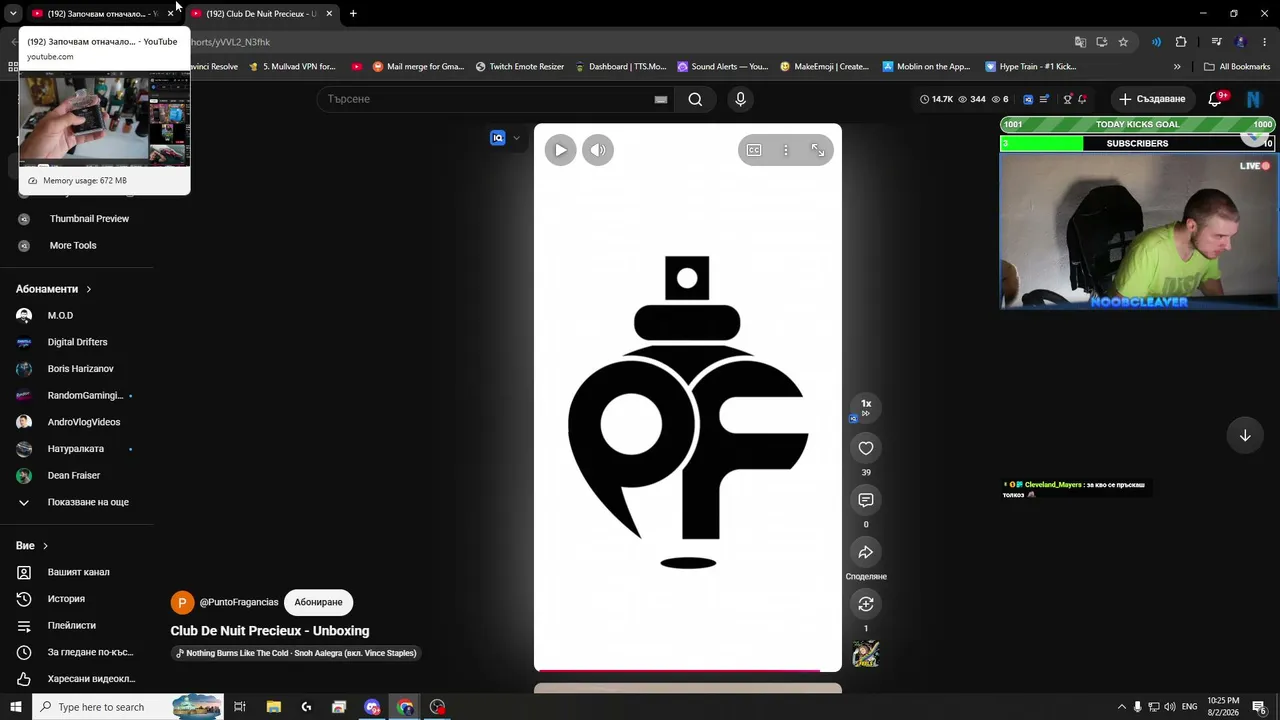Open Вашият канал page
1280x720 pixels.
coord(77,572)
